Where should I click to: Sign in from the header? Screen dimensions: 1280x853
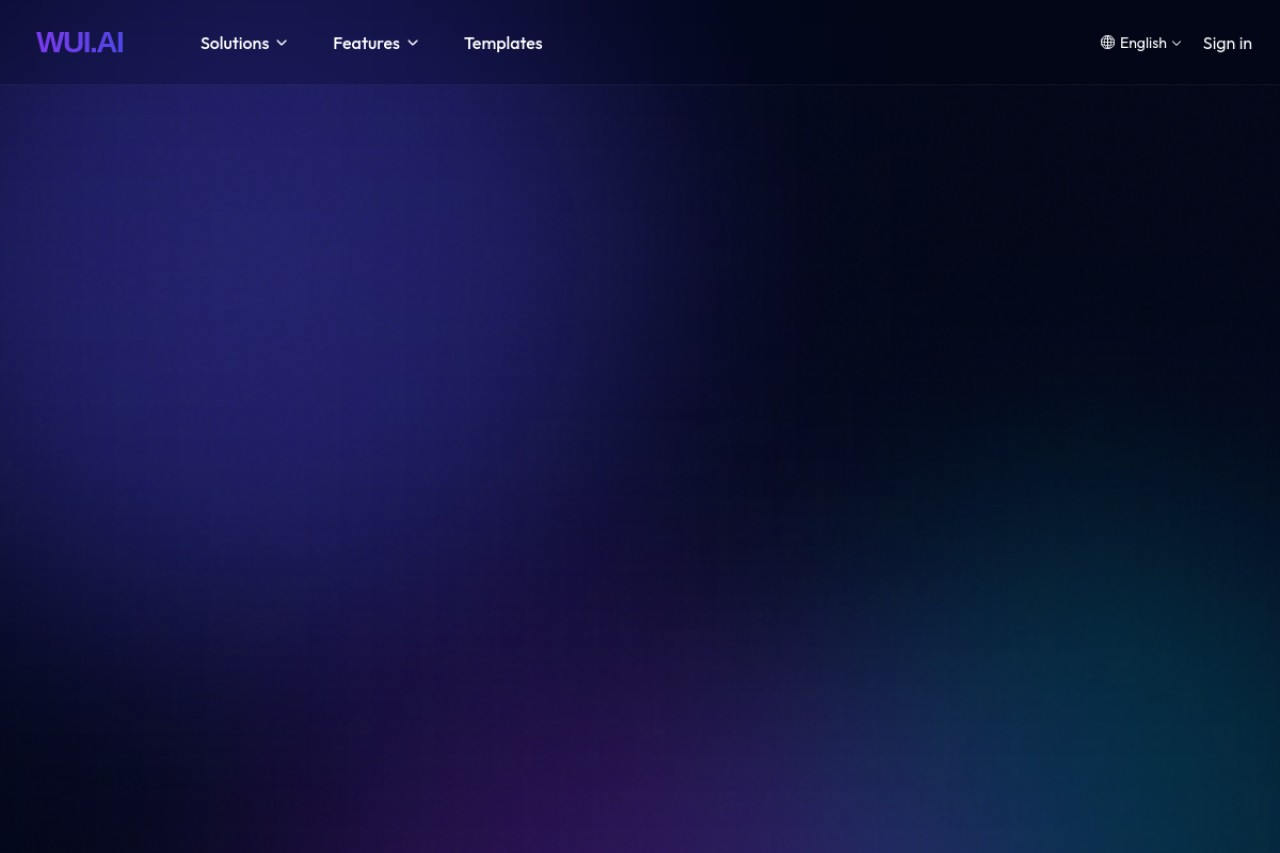pyautogui.click(x=1227, y=43)
